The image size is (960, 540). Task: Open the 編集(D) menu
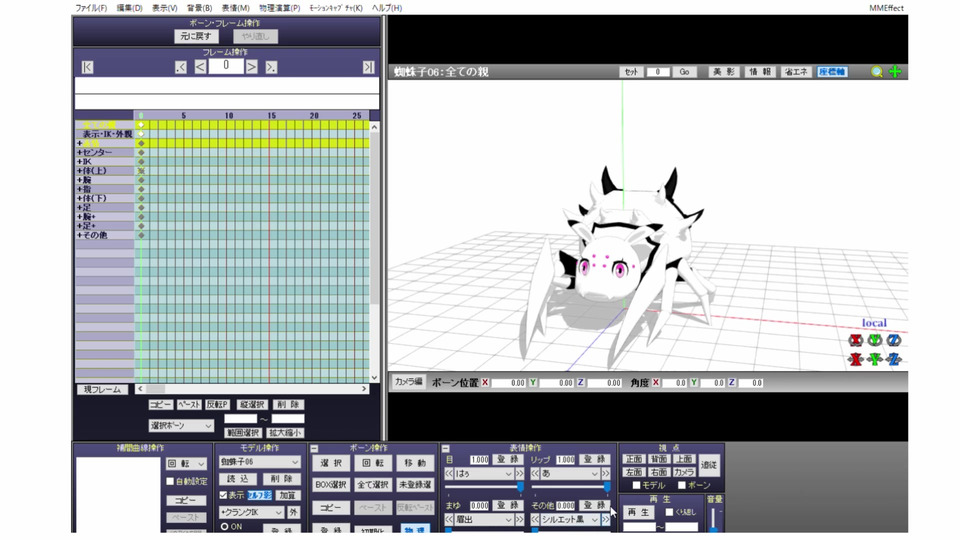click(x=129, y=8)
